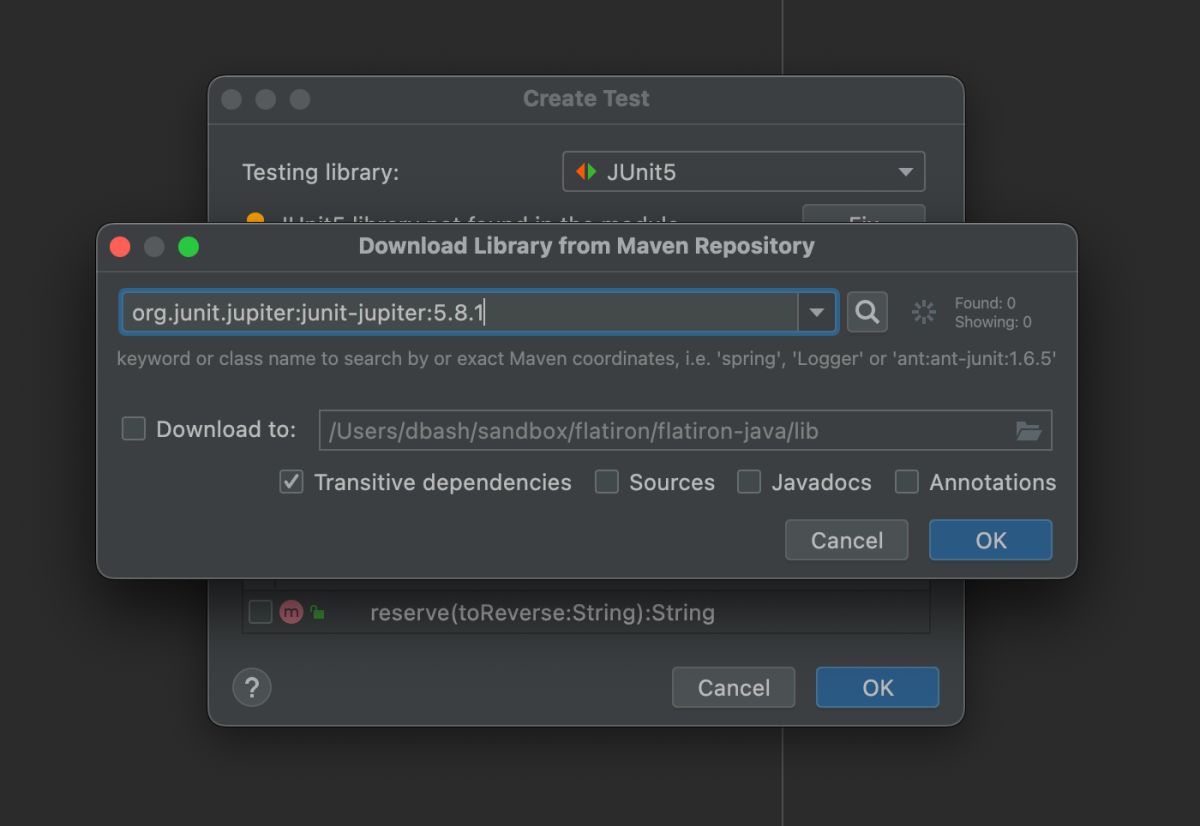Open the Testing library JUnit5 dropdown

click(744, 172)
